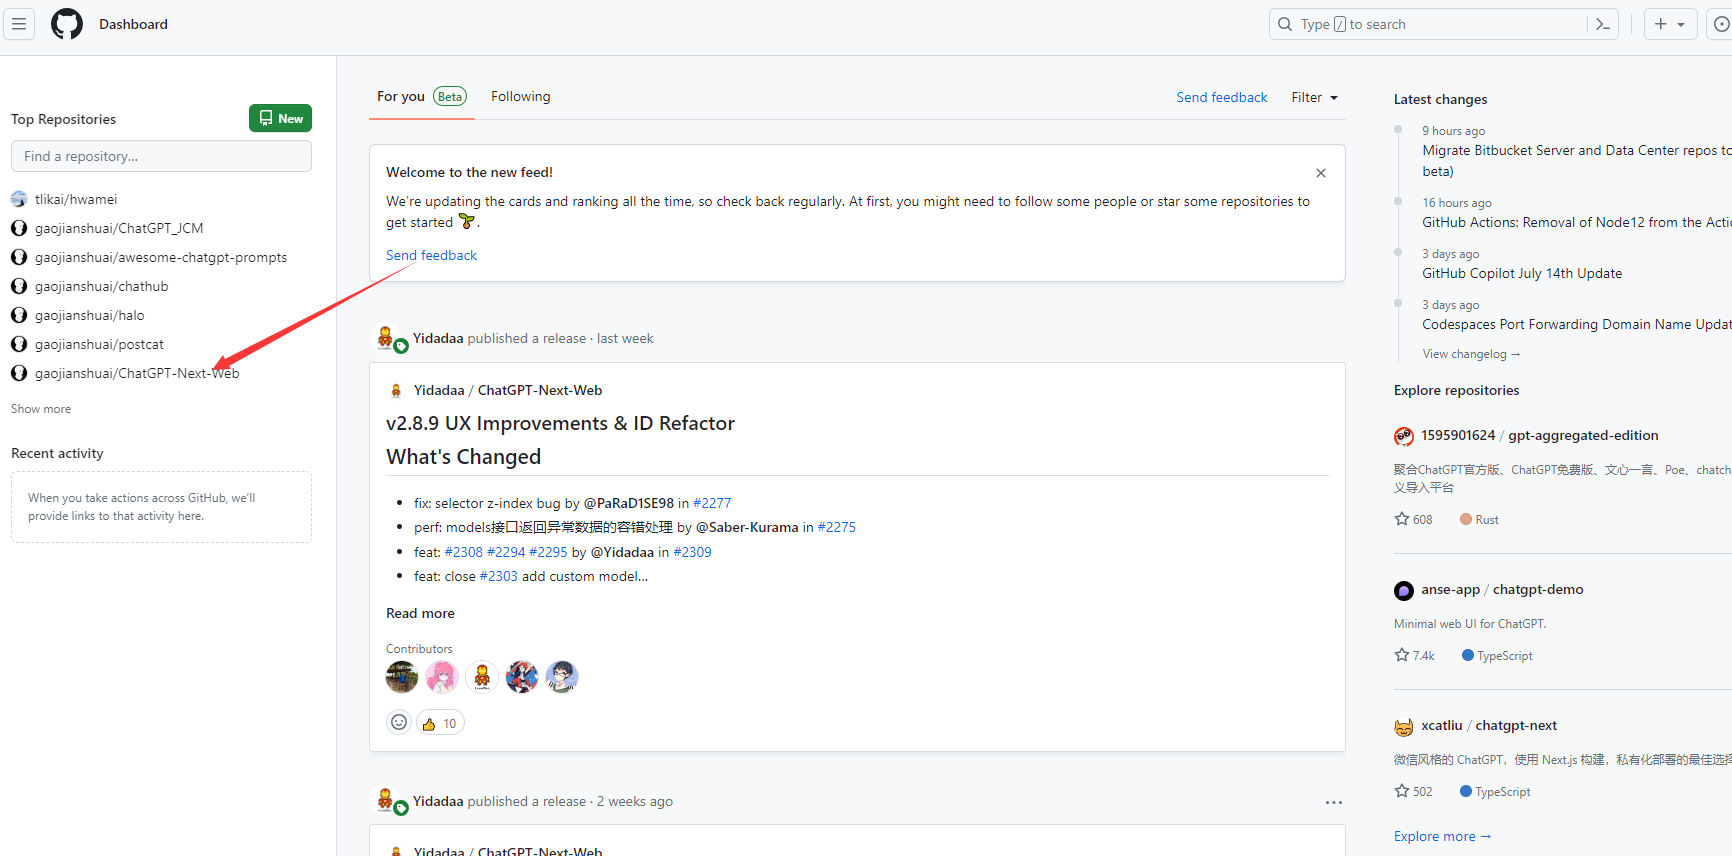This screenshot has height=856, width=1732.
Task: Open gaojianshuai/ChatGPT-Next-Web repository
Action: pos(137,373)
